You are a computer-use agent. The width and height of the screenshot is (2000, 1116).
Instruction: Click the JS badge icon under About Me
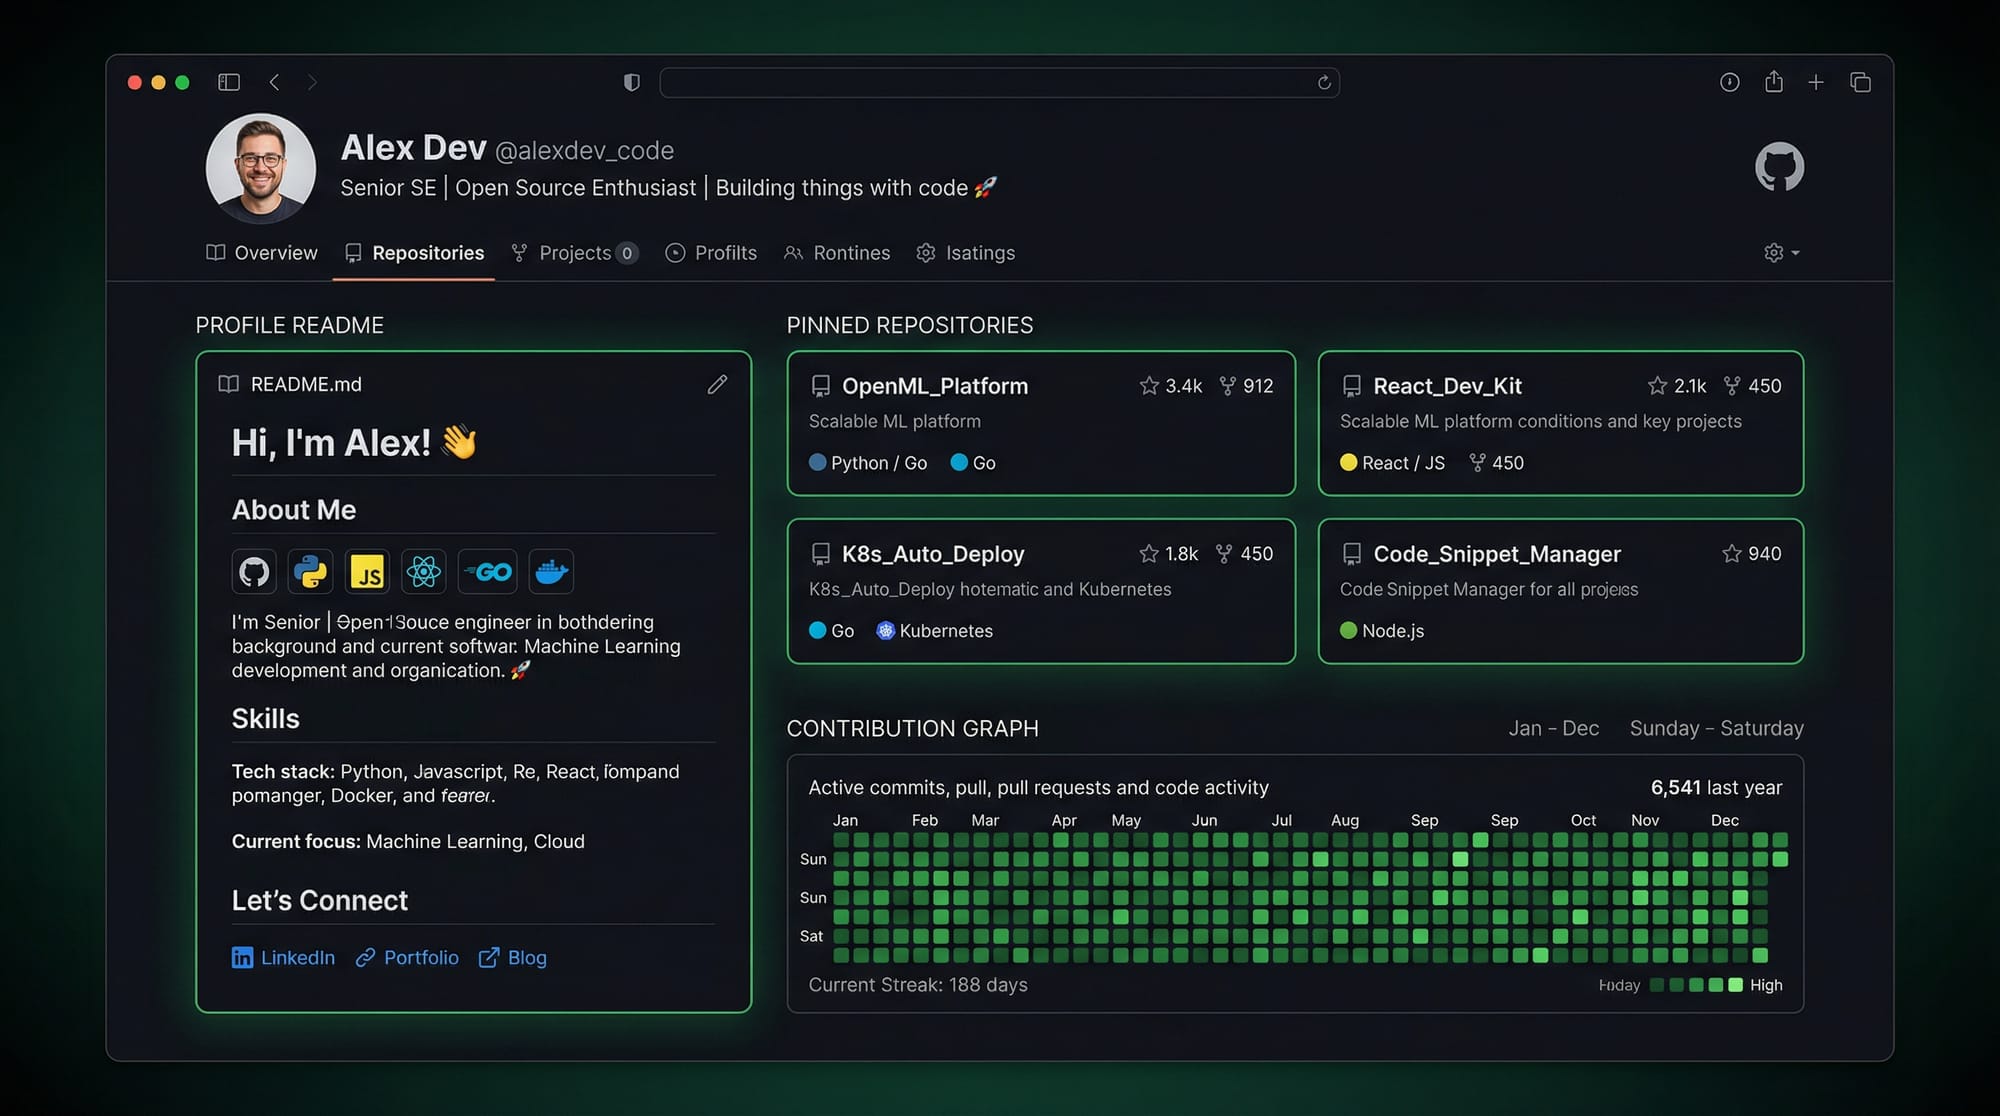pyautogui.click(x=367, y=572)
